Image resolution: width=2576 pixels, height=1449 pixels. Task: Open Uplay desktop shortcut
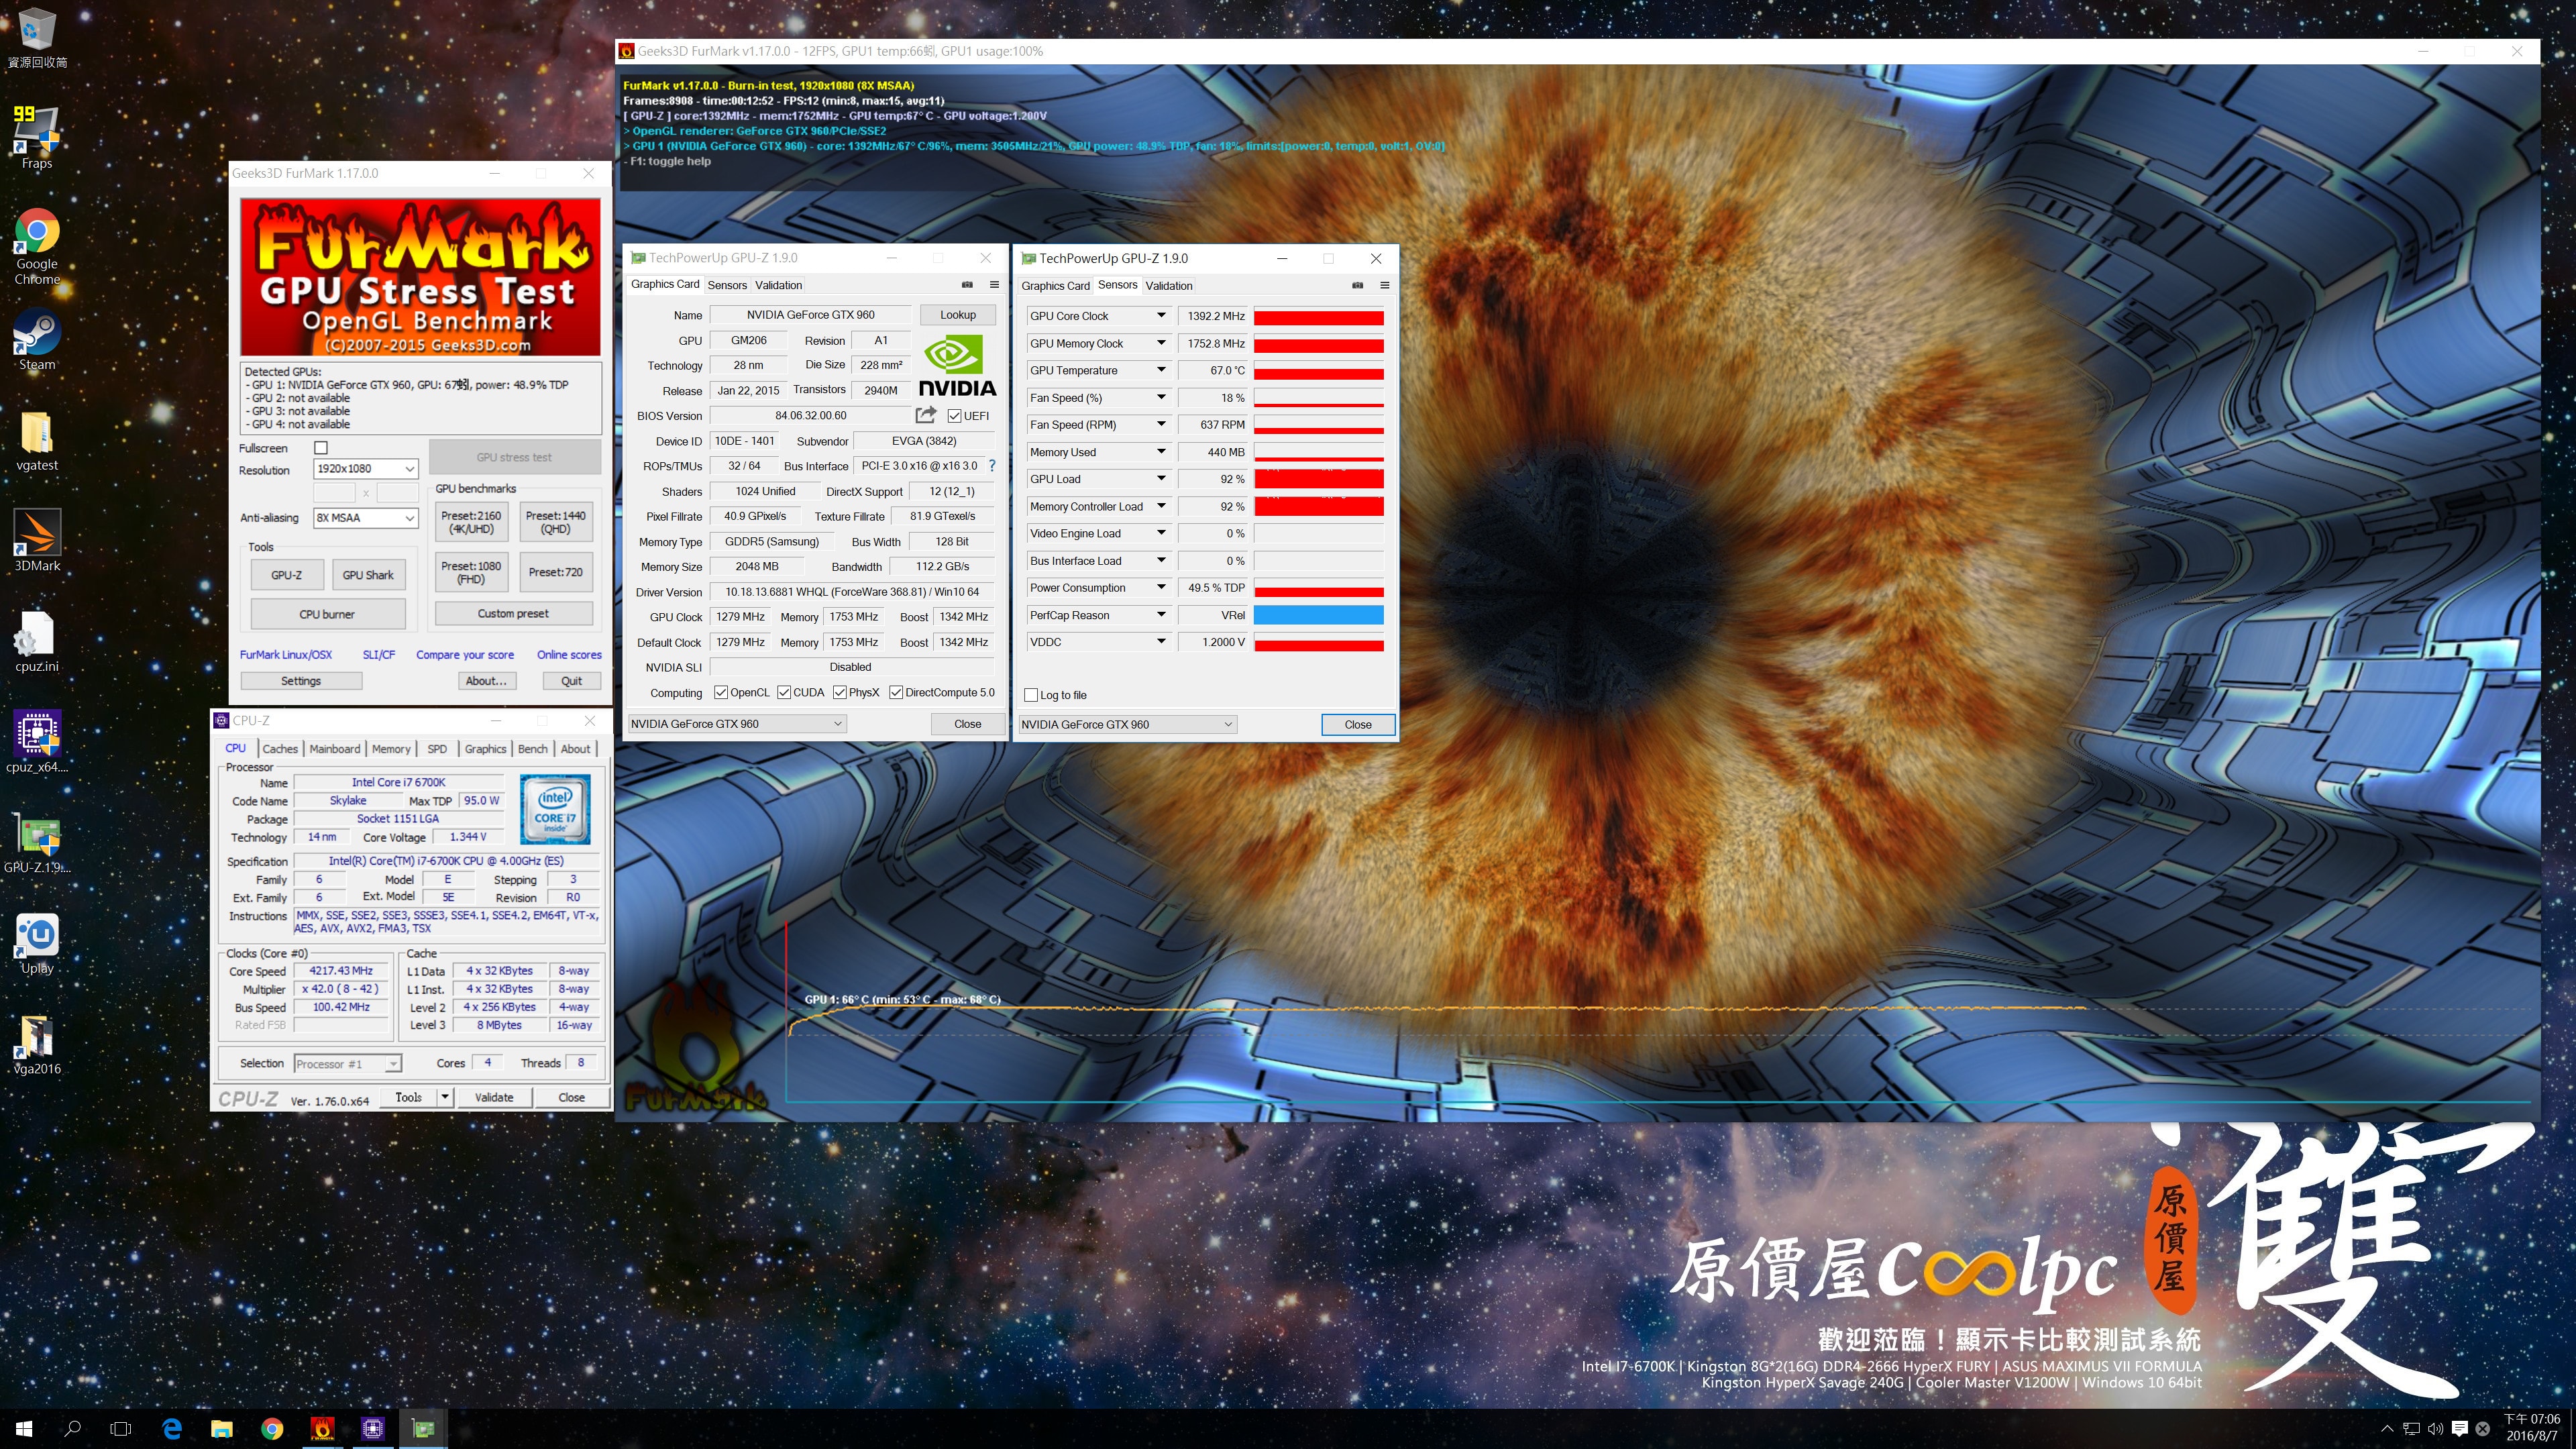(x=37, y=944)
